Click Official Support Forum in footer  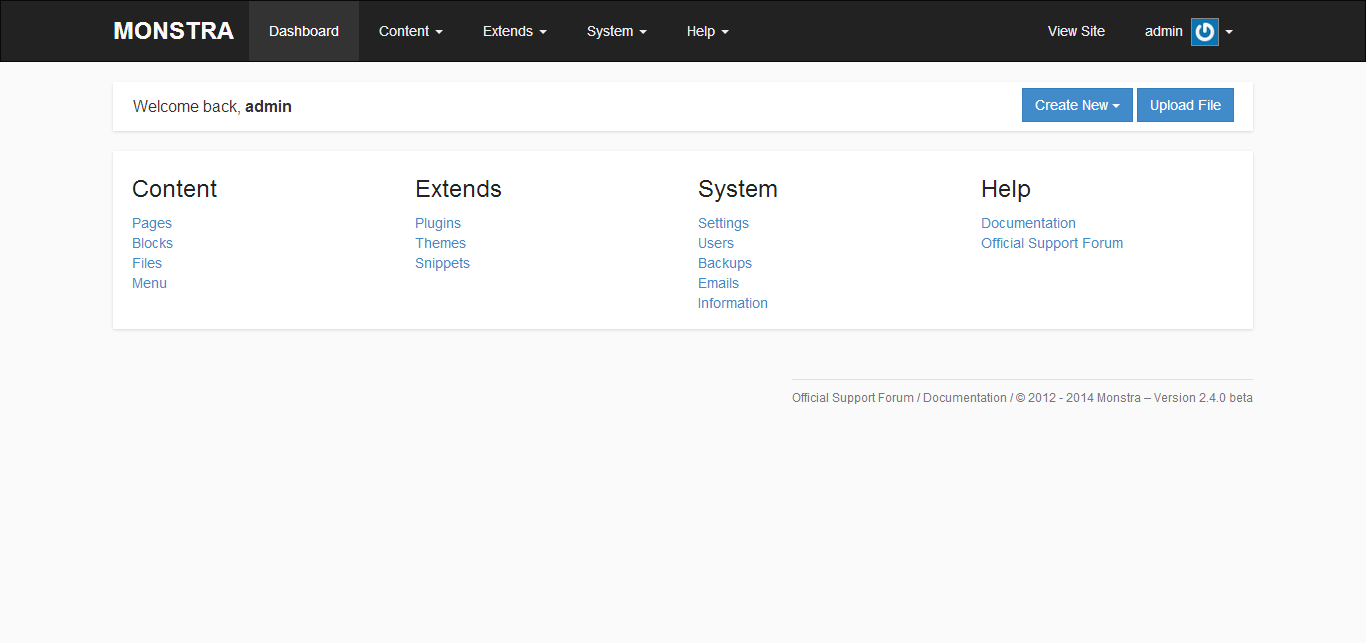pos(852,398)
